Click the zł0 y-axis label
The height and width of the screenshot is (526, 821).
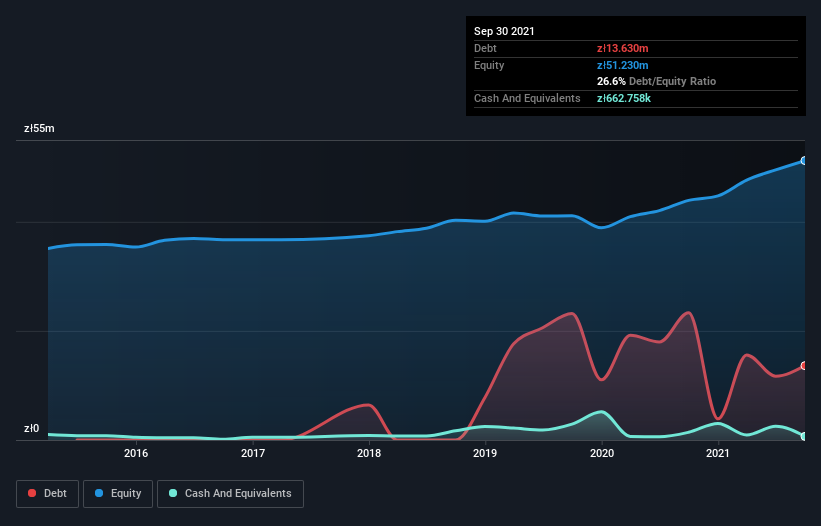[31, 429]
